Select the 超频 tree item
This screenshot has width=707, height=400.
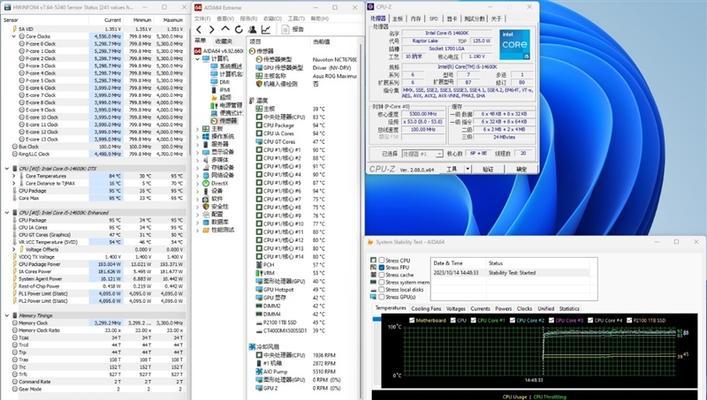point(225,97)
